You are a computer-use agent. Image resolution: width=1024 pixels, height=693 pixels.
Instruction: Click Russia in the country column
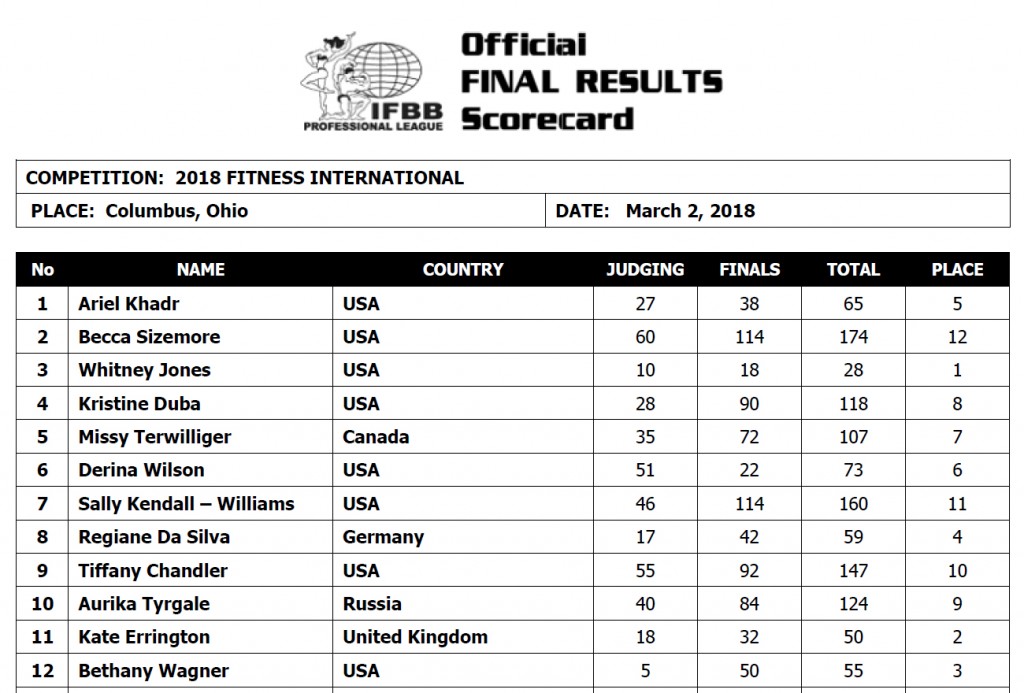pyautogui.click(x=372, y=604)
